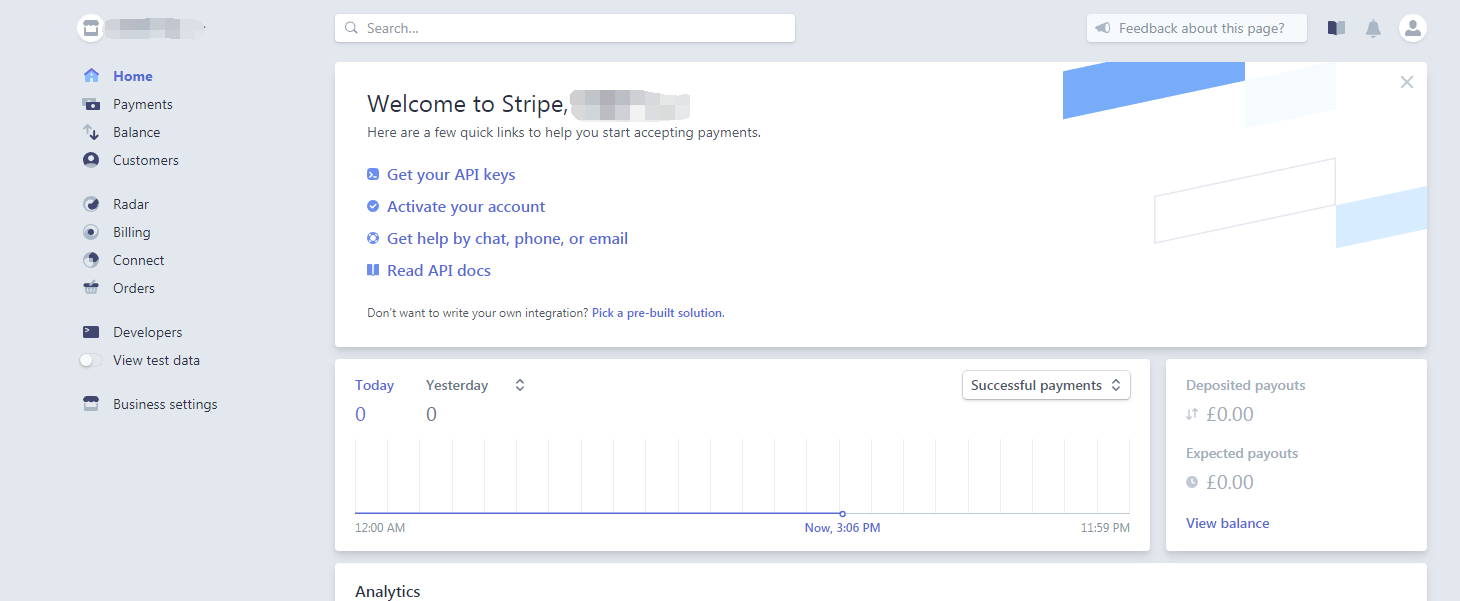Go to Payments in sidebar
Screen dimensions: 1460x601
[143, 104]
